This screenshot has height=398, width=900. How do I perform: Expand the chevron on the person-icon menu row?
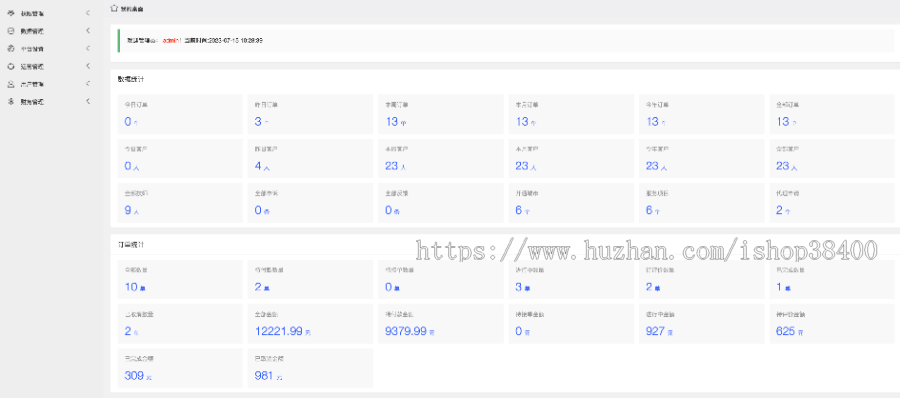(88, 84)
